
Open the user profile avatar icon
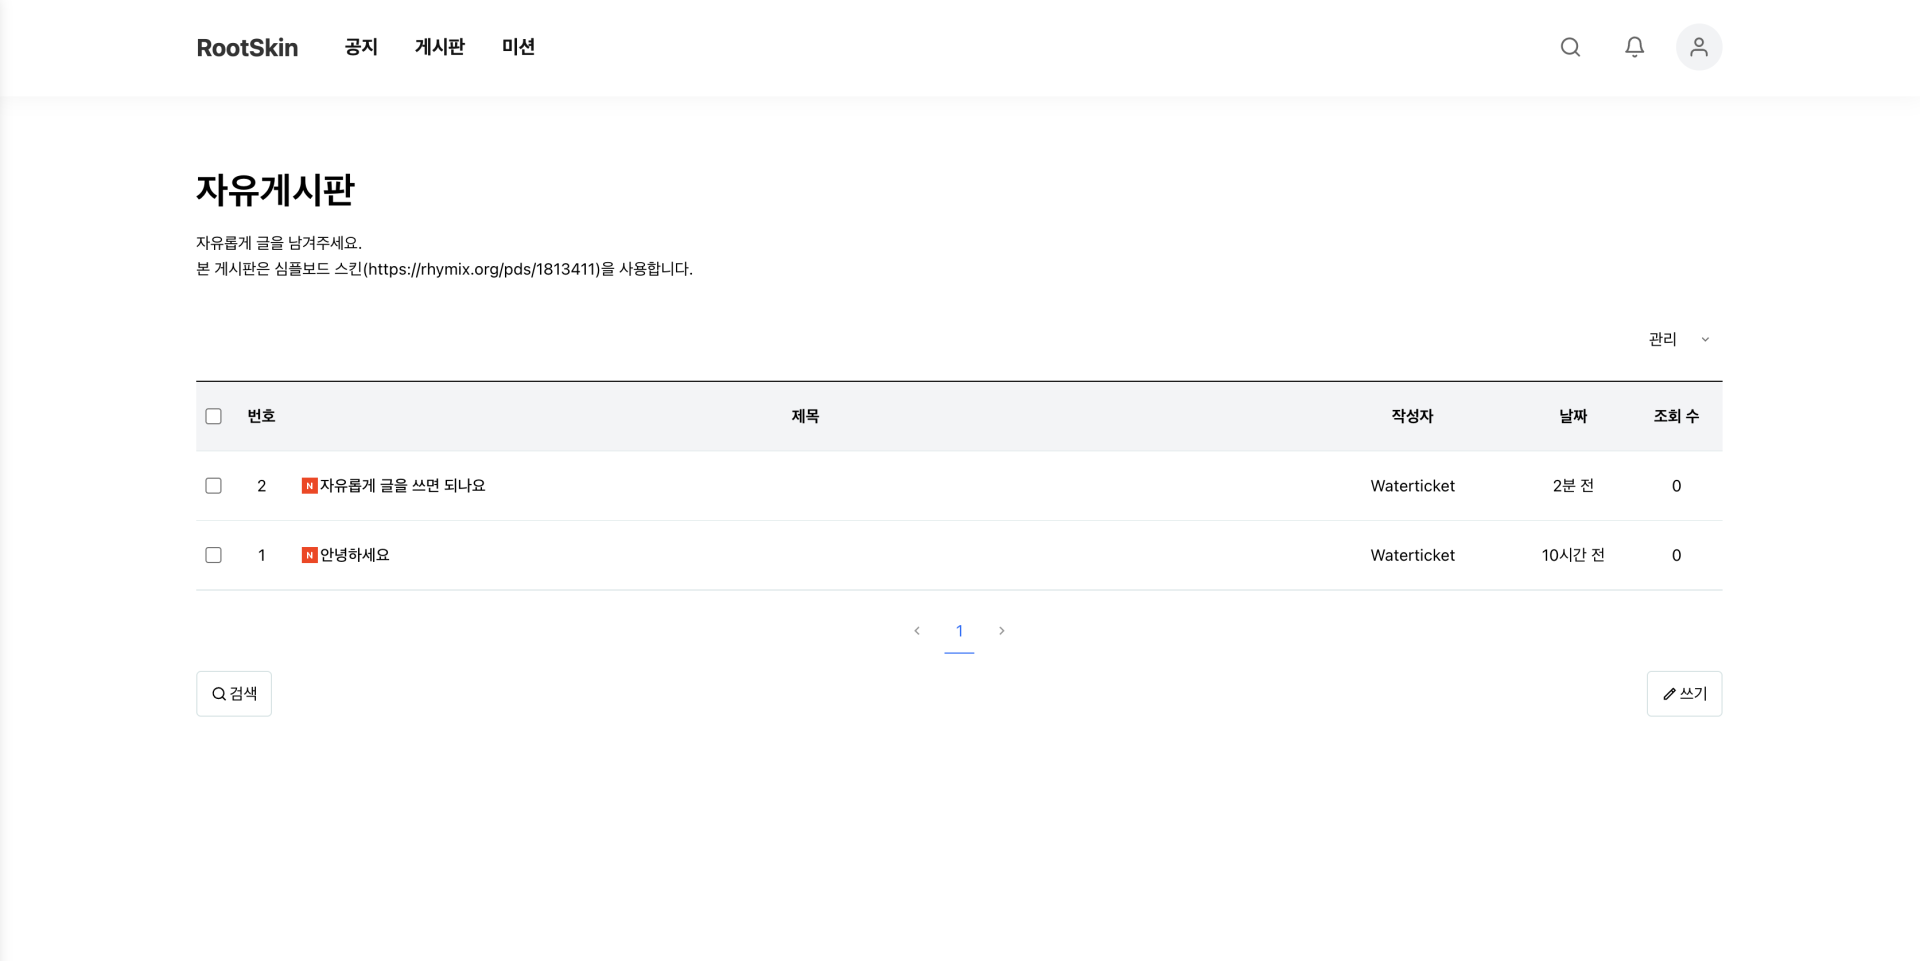pyautogui.click(x=1698, y=47)
